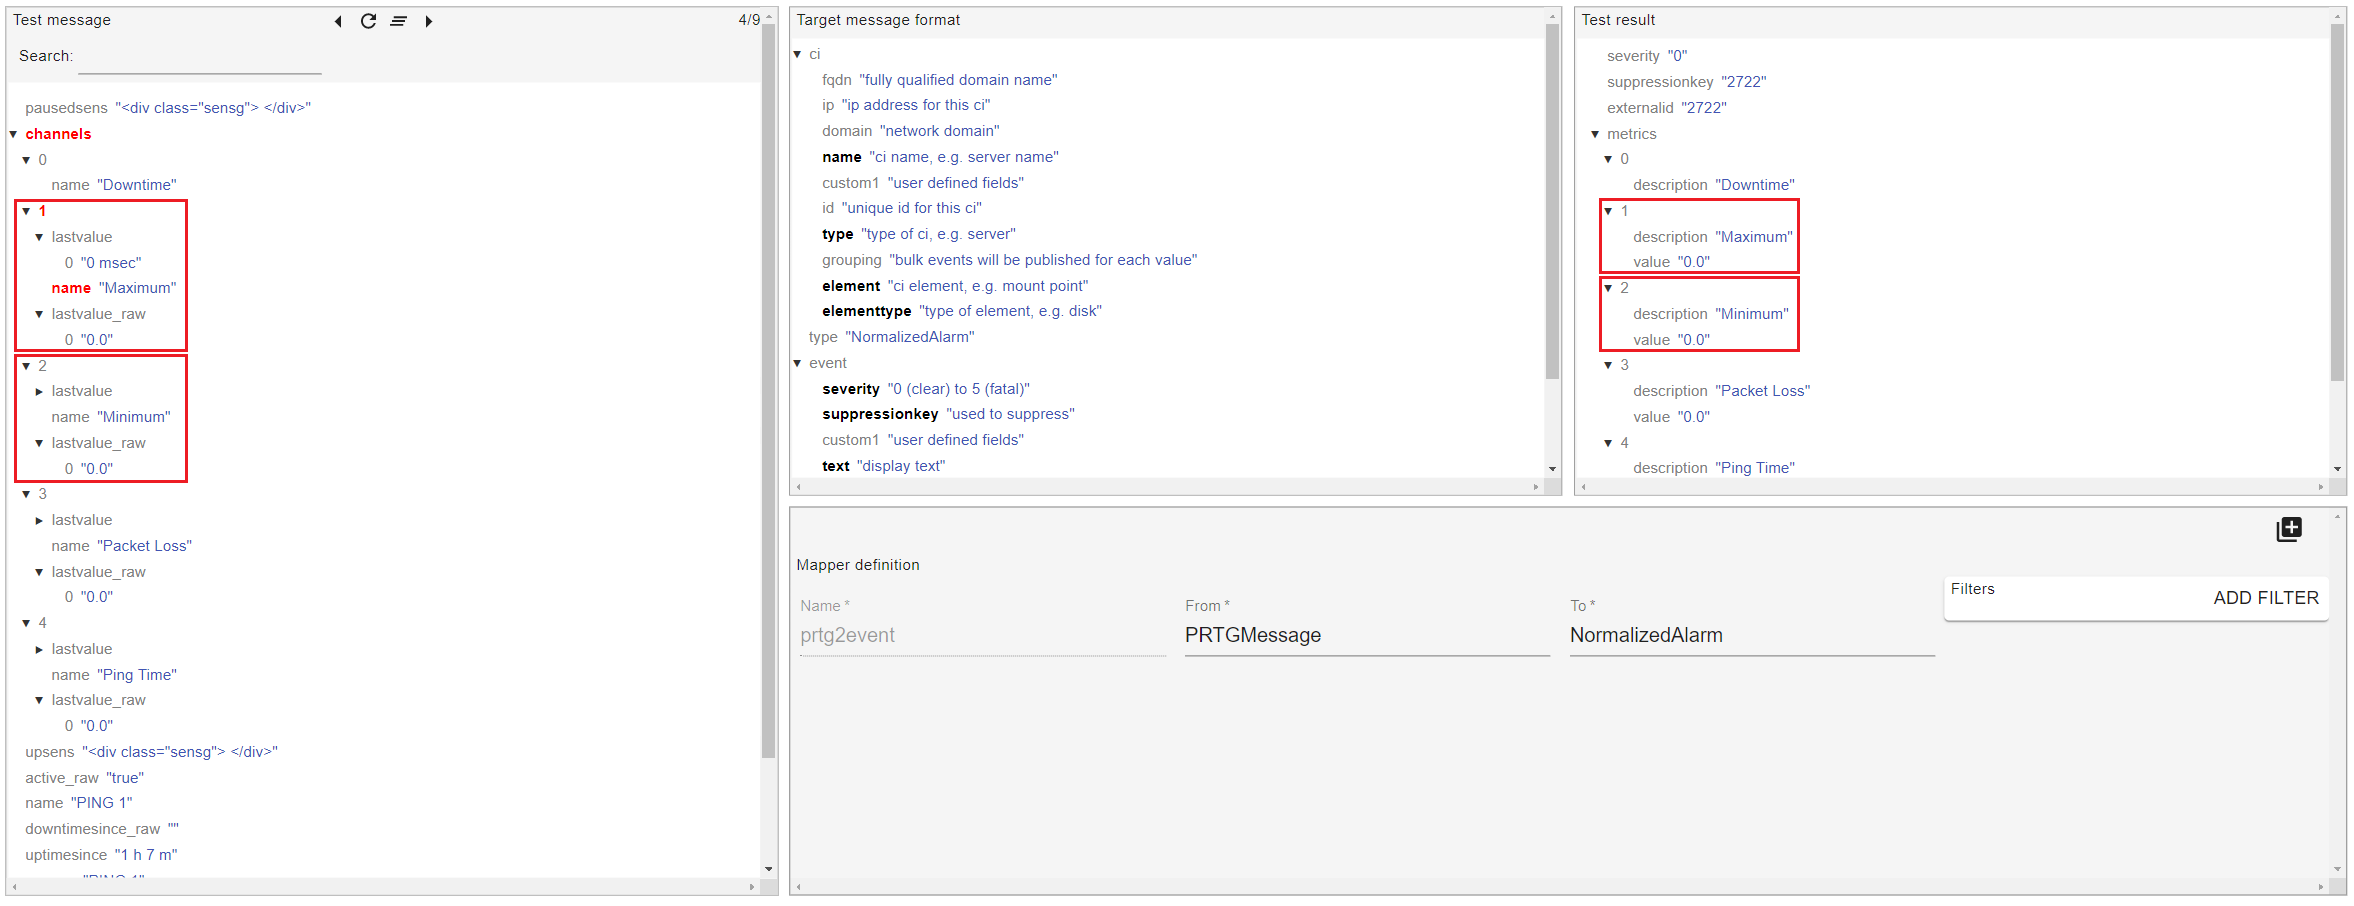2354x906 pixels.
Task: Go to the next test message
Action: click(429, 21)
